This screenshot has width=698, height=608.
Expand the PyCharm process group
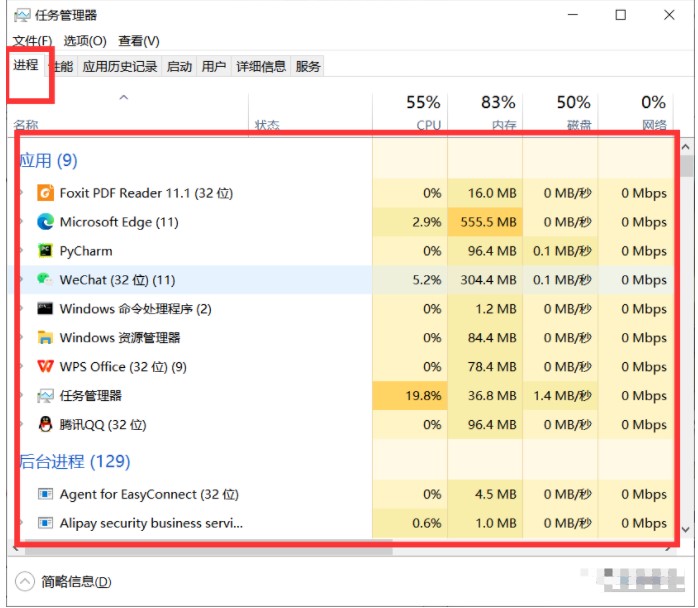click(x=21, y=251)
